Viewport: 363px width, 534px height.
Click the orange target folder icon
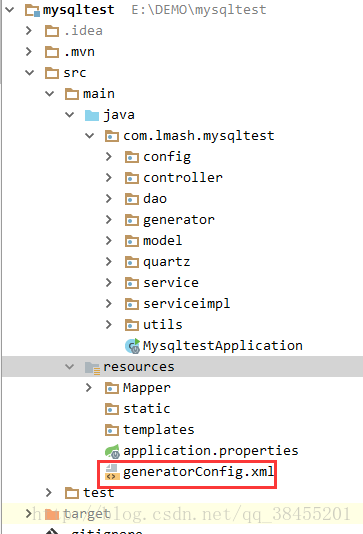click(52, 514)
